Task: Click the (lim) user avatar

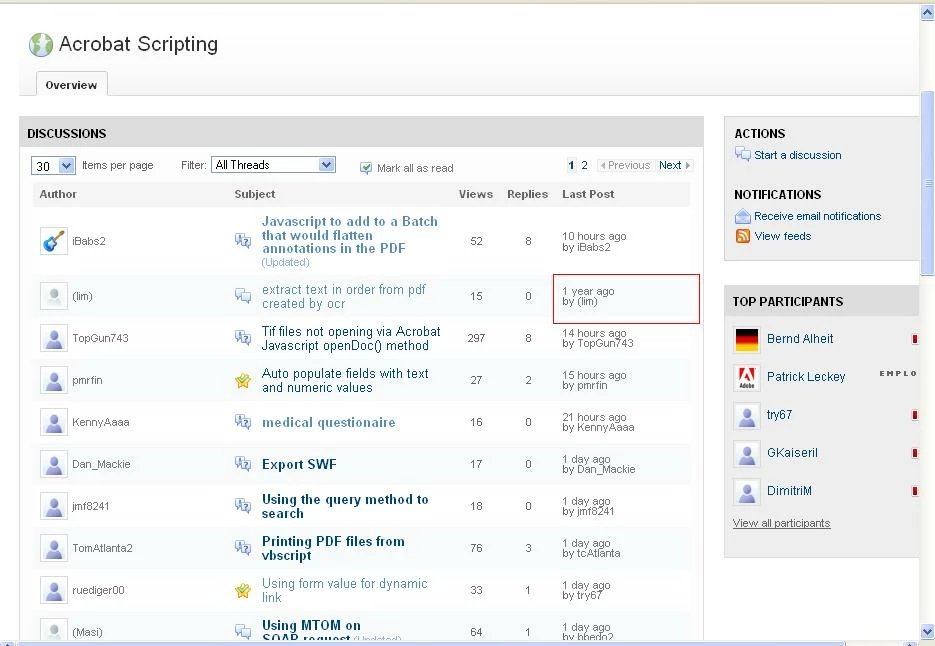Action: click(x=54, y=296)
